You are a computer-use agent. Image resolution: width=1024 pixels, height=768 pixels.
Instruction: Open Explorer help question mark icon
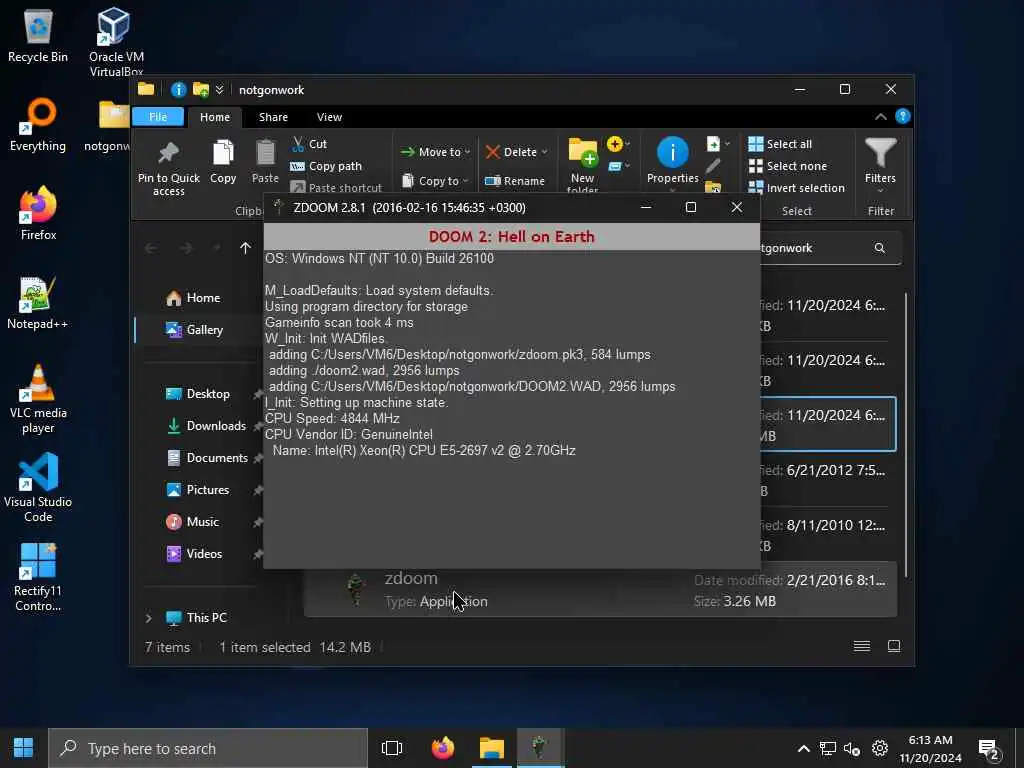903,116
